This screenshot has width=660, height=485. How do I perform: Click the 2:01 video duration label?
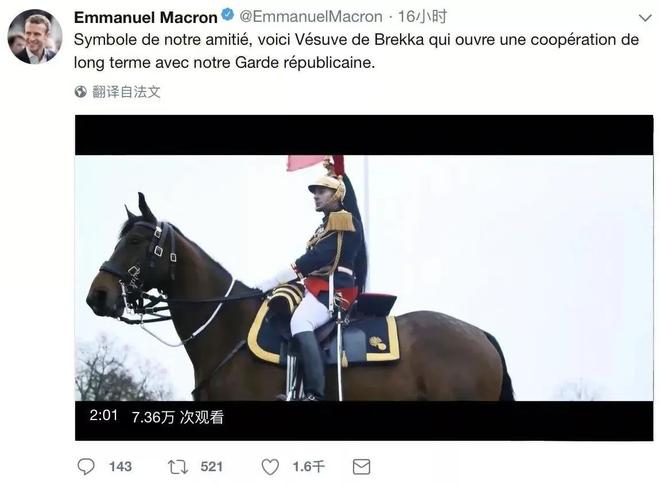(x=104, y=416)
